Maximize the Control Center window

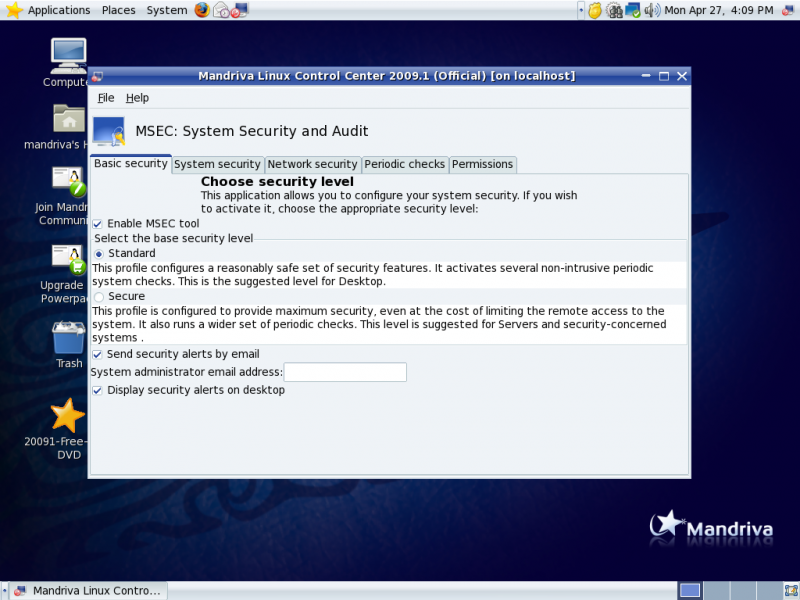tap(664, 76)
